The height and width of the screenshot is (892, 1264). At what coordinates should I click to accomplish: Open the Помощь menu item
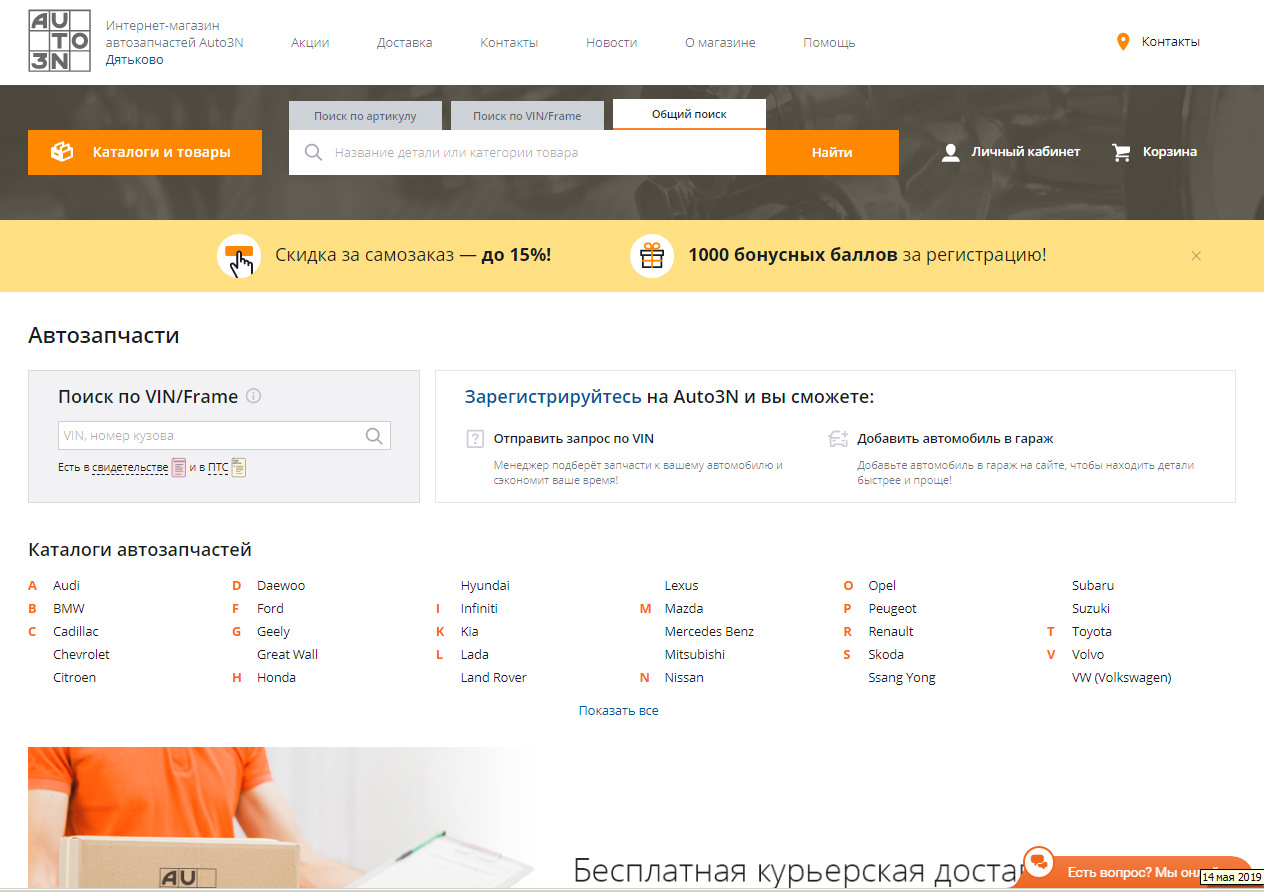(829, 42)
